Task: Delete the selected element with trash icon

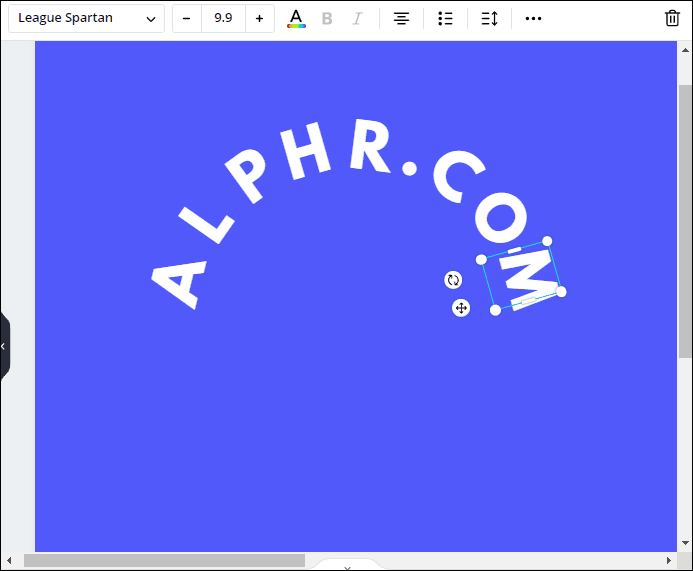Action: (673, 19)
